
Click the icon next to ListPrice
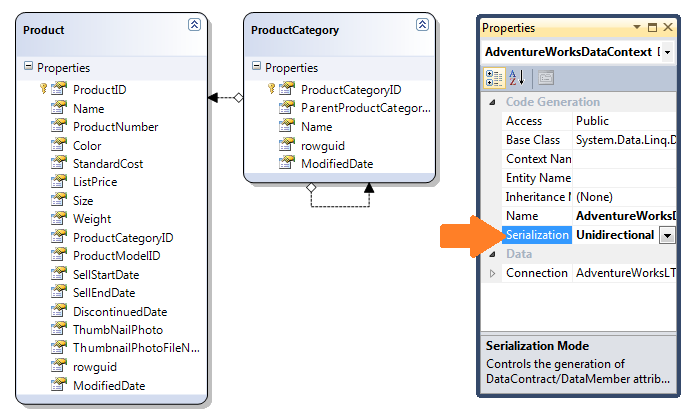(59, 181)
